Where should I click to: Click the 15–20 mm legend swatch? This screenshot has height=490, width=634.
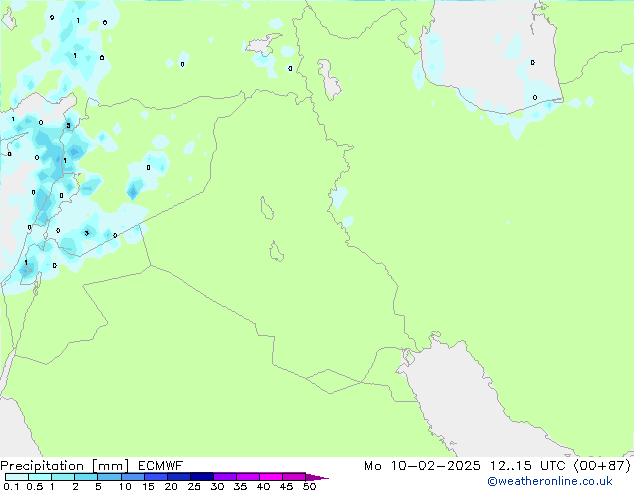coord(156,477)
